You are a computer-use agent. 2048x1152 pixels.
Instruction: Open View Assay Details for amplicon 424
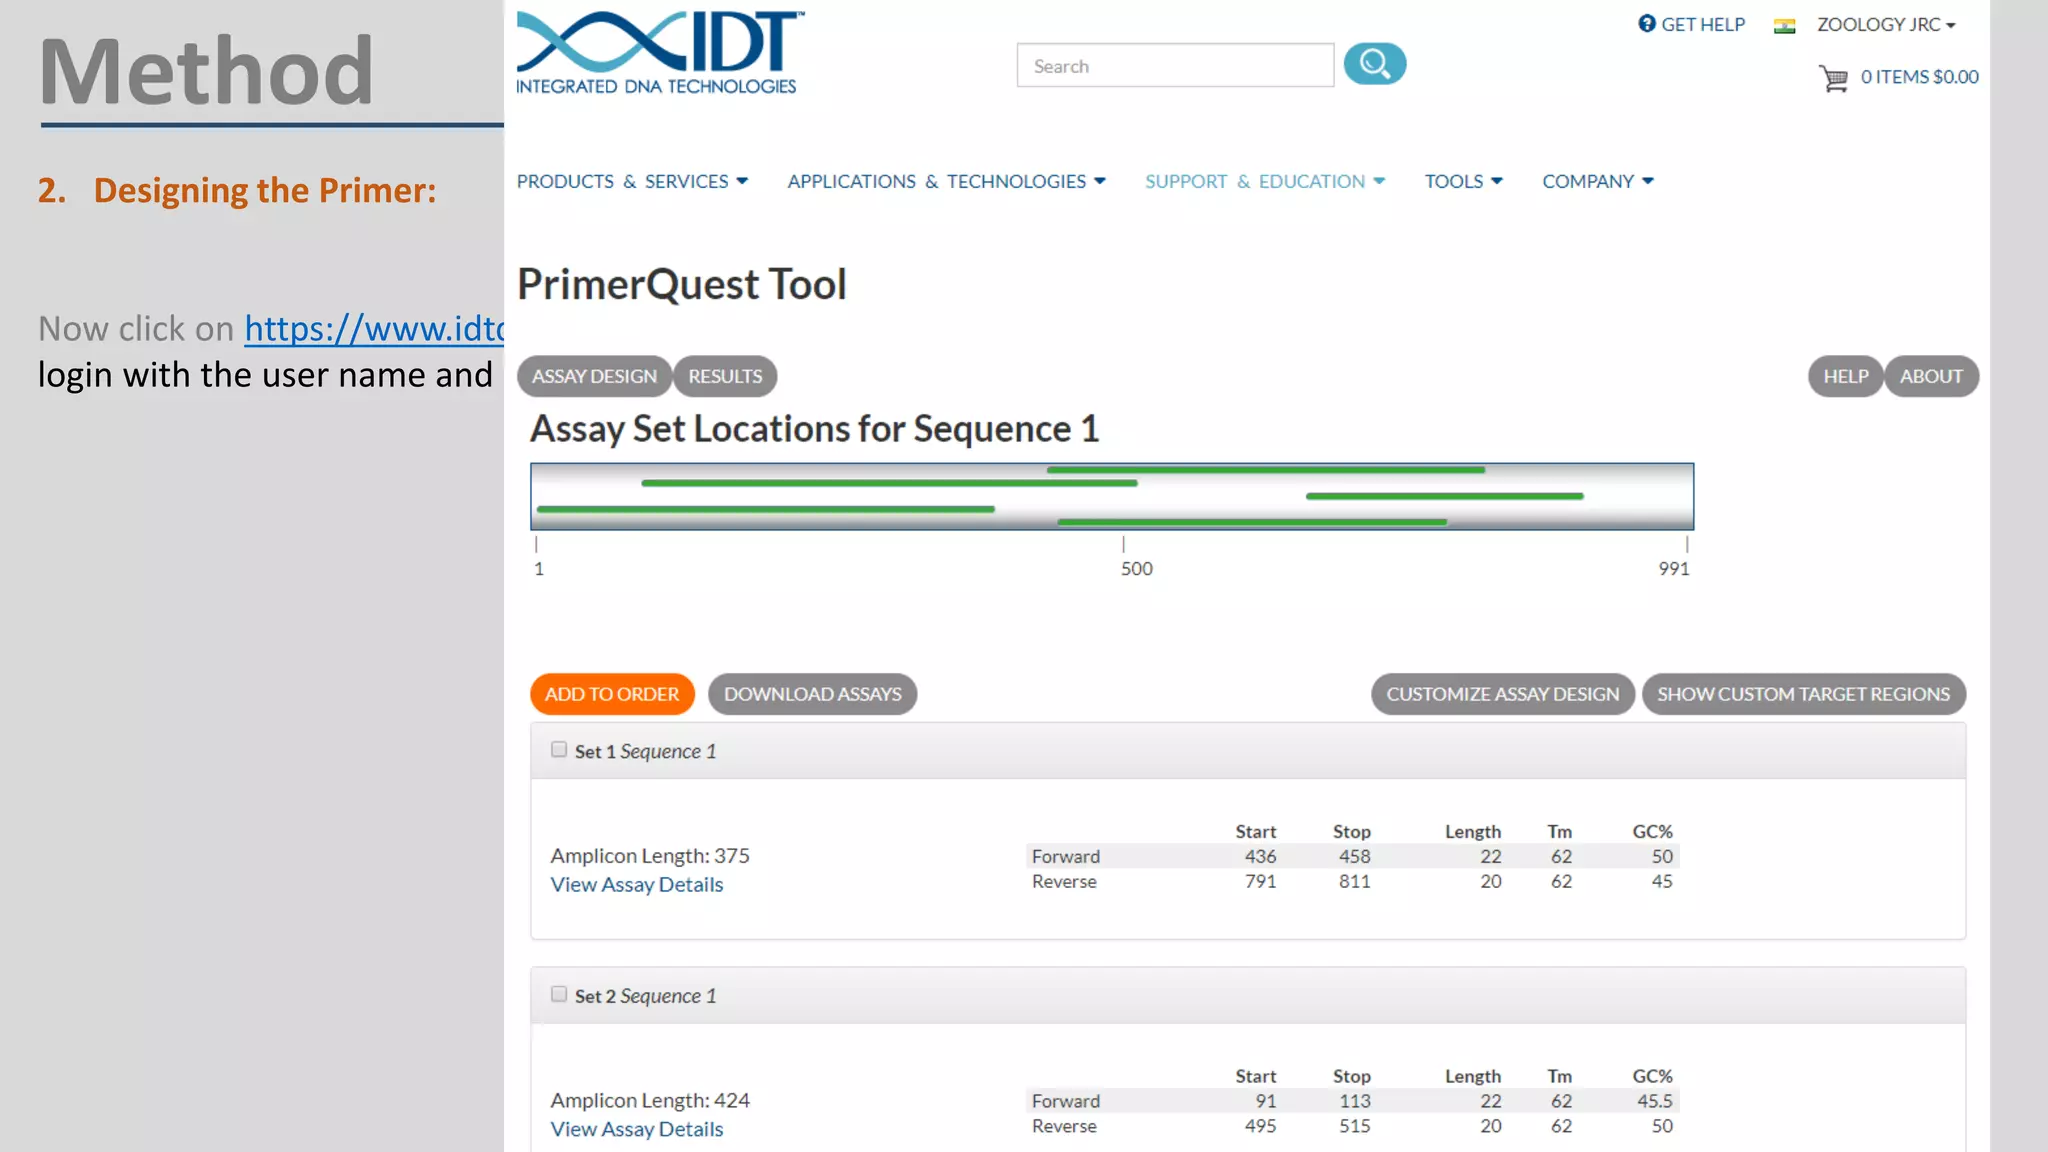[x=636, y=1129]
